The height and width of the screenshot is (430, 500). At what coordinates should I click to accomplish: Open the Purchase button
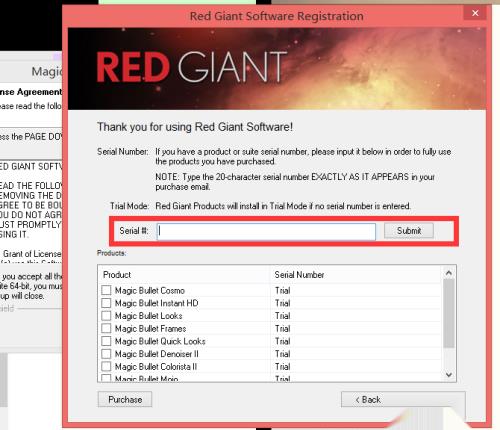pos(125,399)
